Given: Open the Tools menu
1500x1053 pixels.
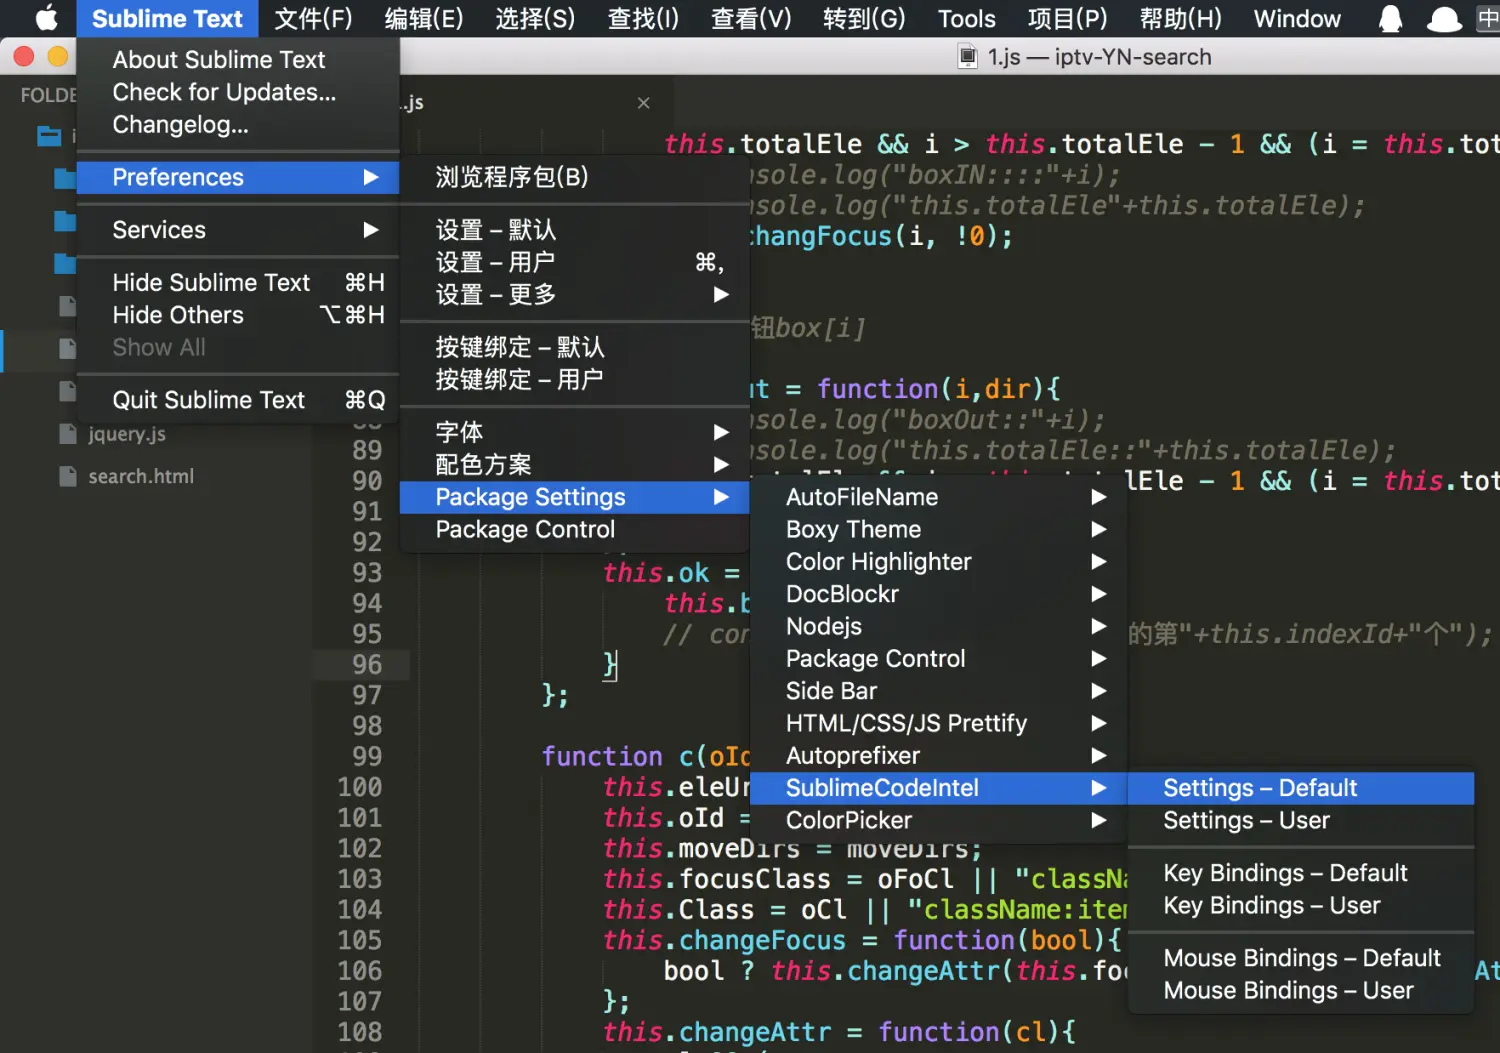Looking at the screenshot, I should click(x=966, y=18).
